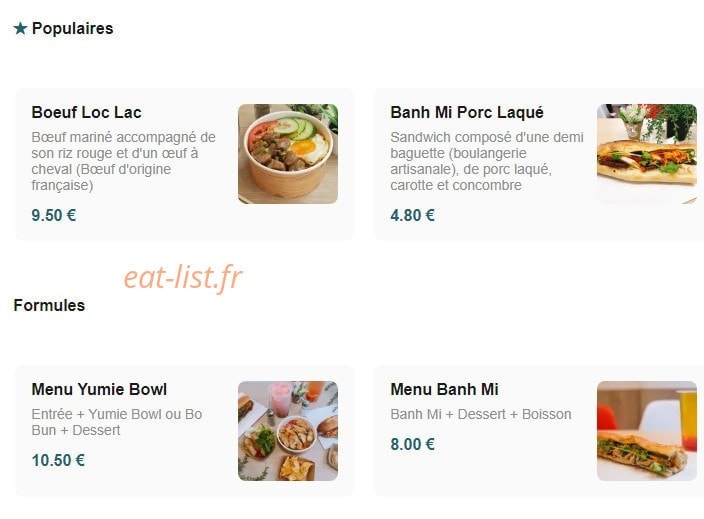Viewport: 704px width, 519px height.
Task: Go to the Populaires section heading
Action: (x=73, y=29)
